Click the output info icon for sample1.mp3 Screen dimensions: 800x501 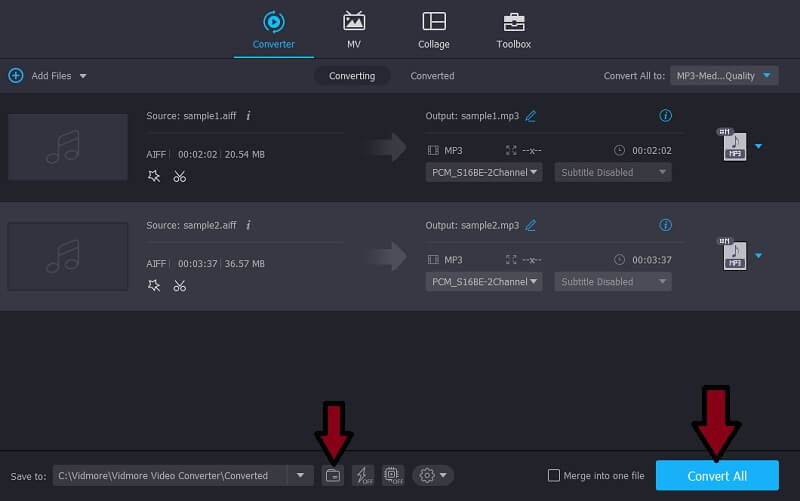coord(666,116)
